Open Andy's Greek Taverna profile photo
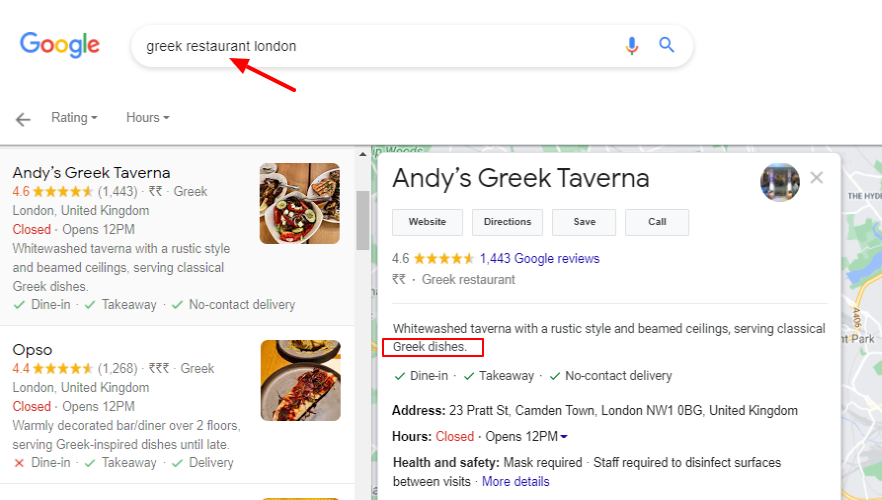 pyautogui.click(x=779, y=182)
